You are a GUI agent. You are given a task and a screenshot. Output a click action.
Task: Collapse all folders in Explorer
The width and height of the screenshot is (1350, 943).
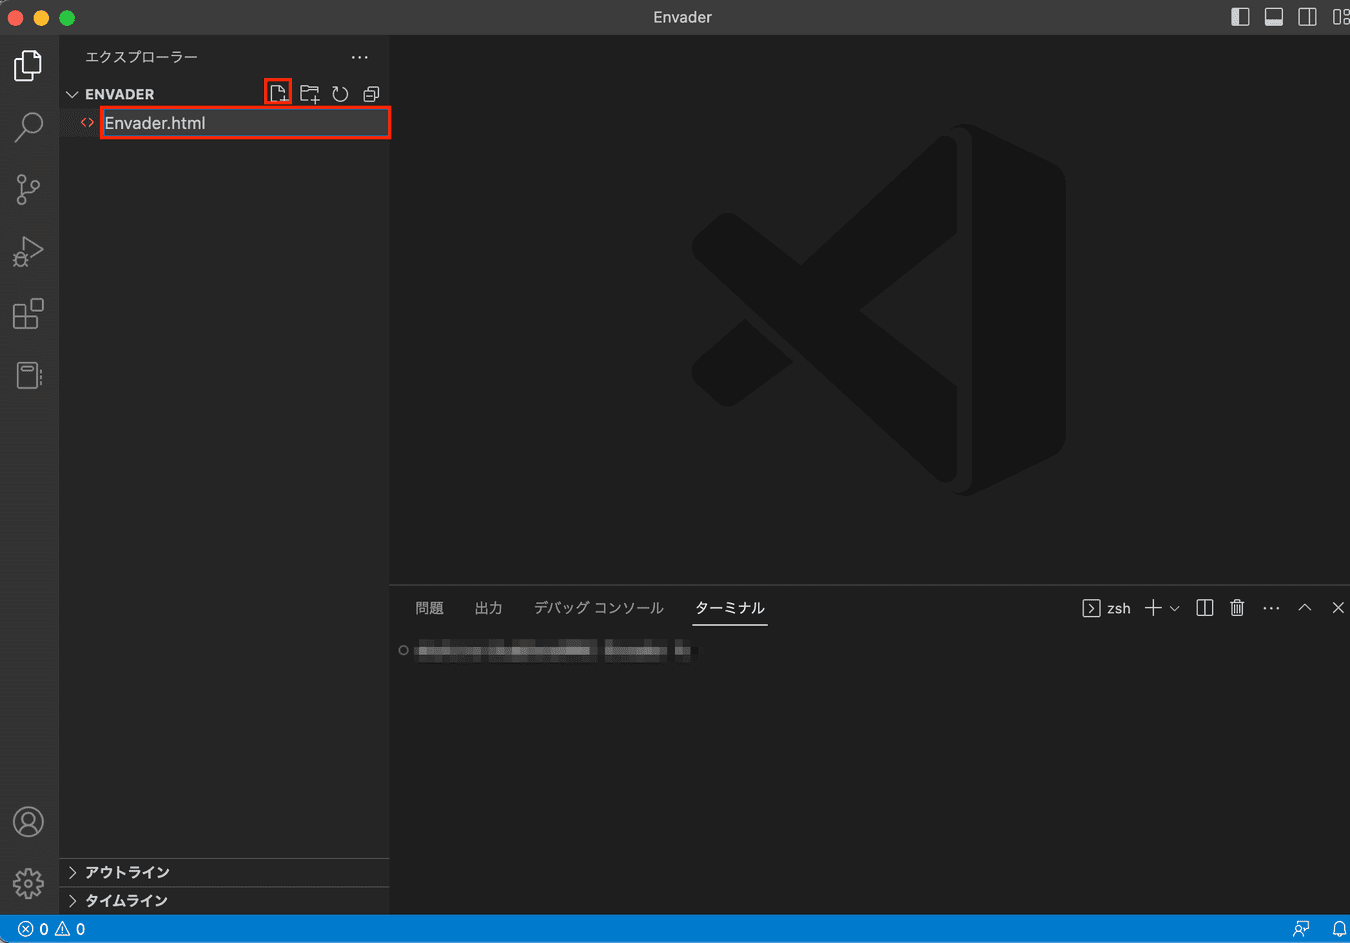371,94
